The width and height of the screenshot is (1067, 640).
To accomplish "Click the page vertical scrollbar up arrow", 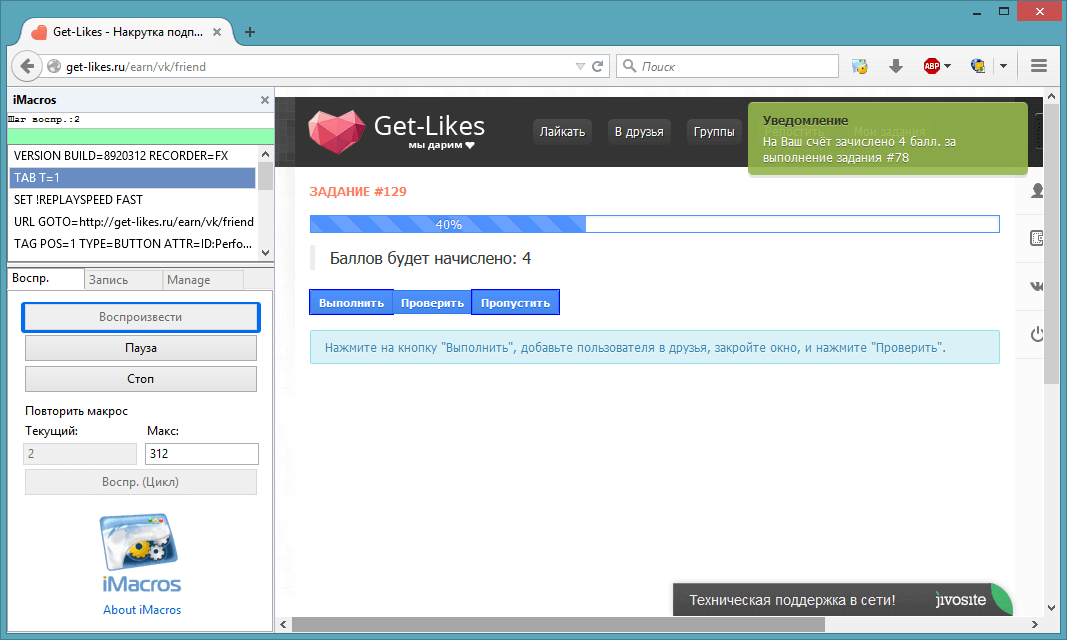I will click(x=1051, y=97).
